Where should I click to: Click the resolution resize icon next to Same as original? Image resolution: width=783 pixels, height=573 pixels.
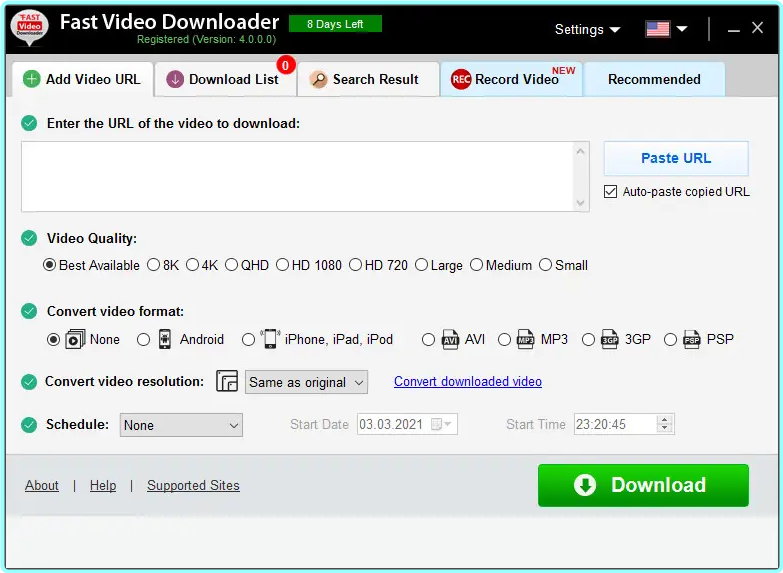tap(227, 381)
